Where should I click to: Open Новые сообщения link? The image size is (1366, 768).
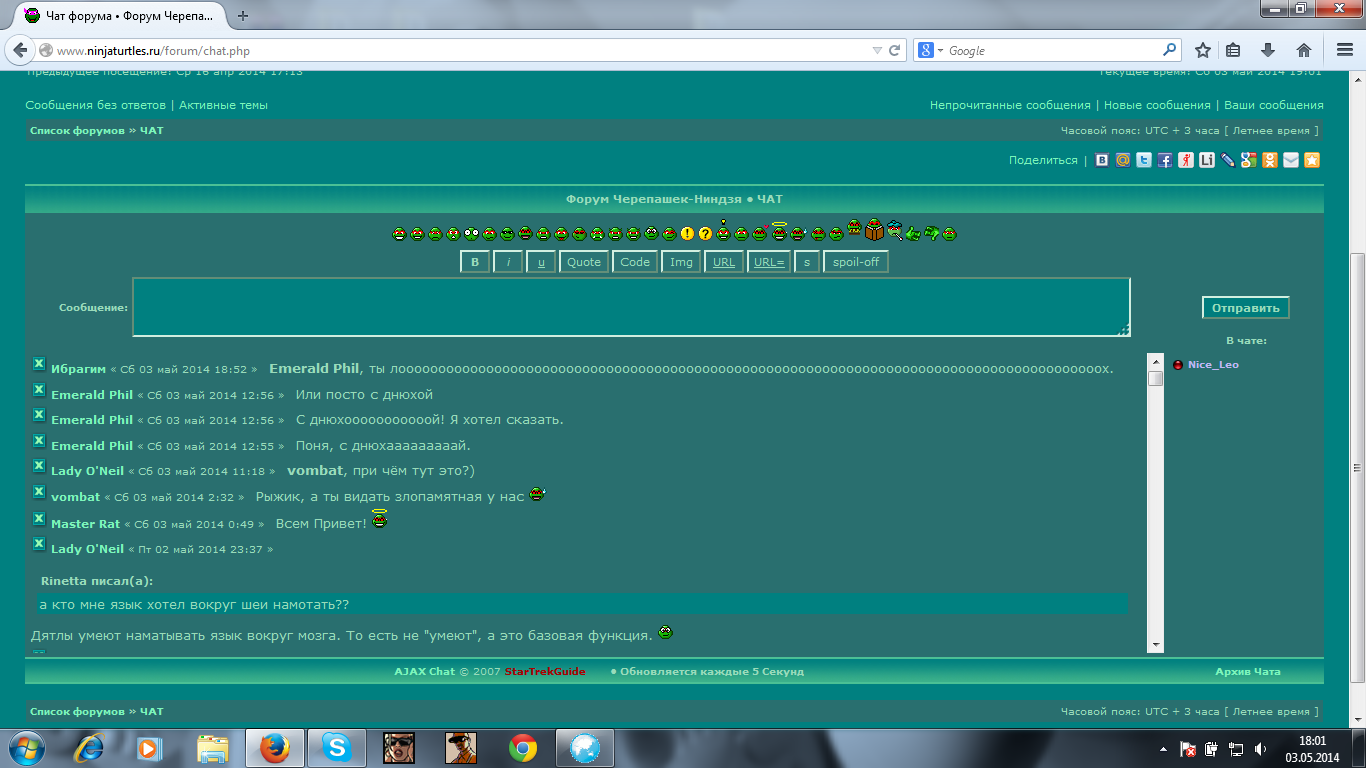(x=1157, y=105)
